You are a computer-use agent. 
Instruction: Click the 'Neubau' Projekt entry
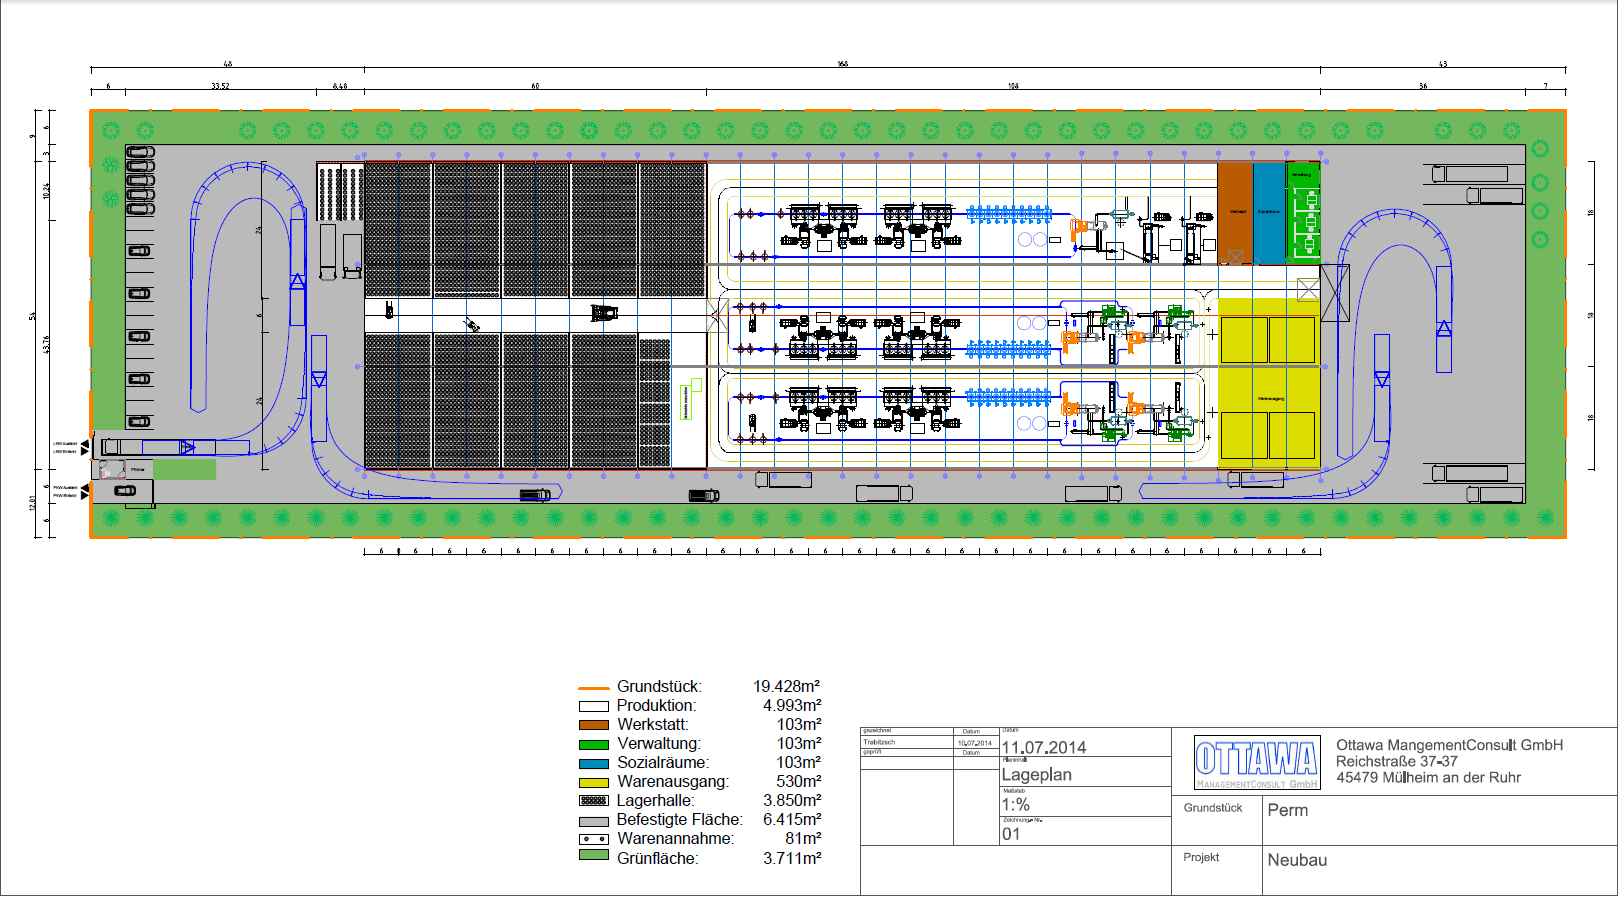click(1298, 860)
